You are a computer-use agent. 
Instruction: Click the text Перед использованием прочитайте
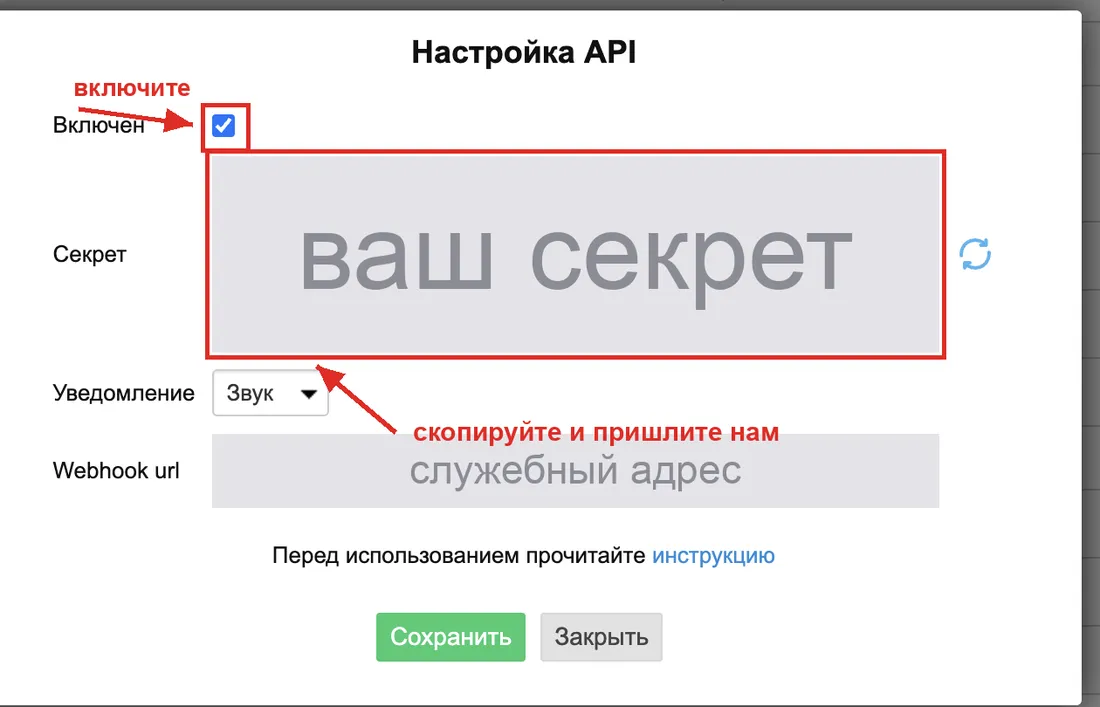tap(459, 556)
